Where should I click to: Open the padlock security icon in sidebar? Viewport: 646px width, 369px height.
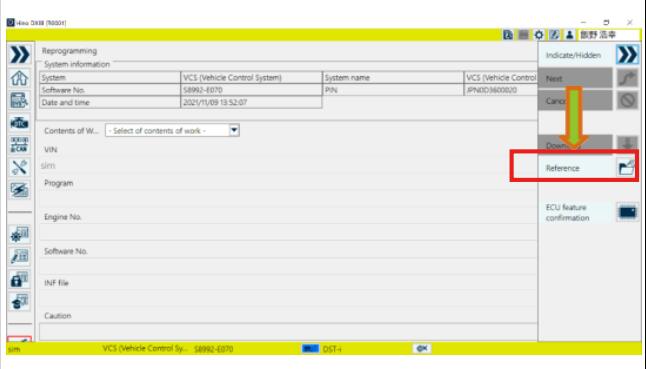(19, 279)
